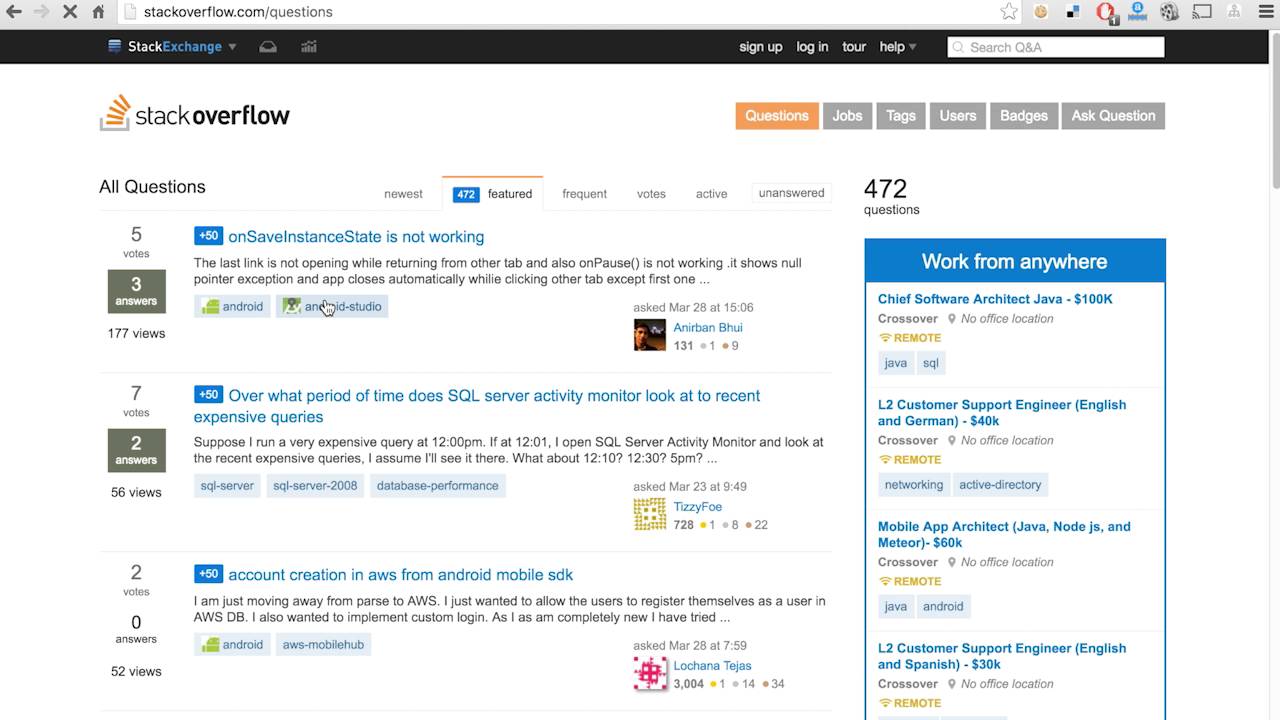Bookmark this page with the star icon
Screen dimensions: 1280x720
click(x=1009, y=12)
